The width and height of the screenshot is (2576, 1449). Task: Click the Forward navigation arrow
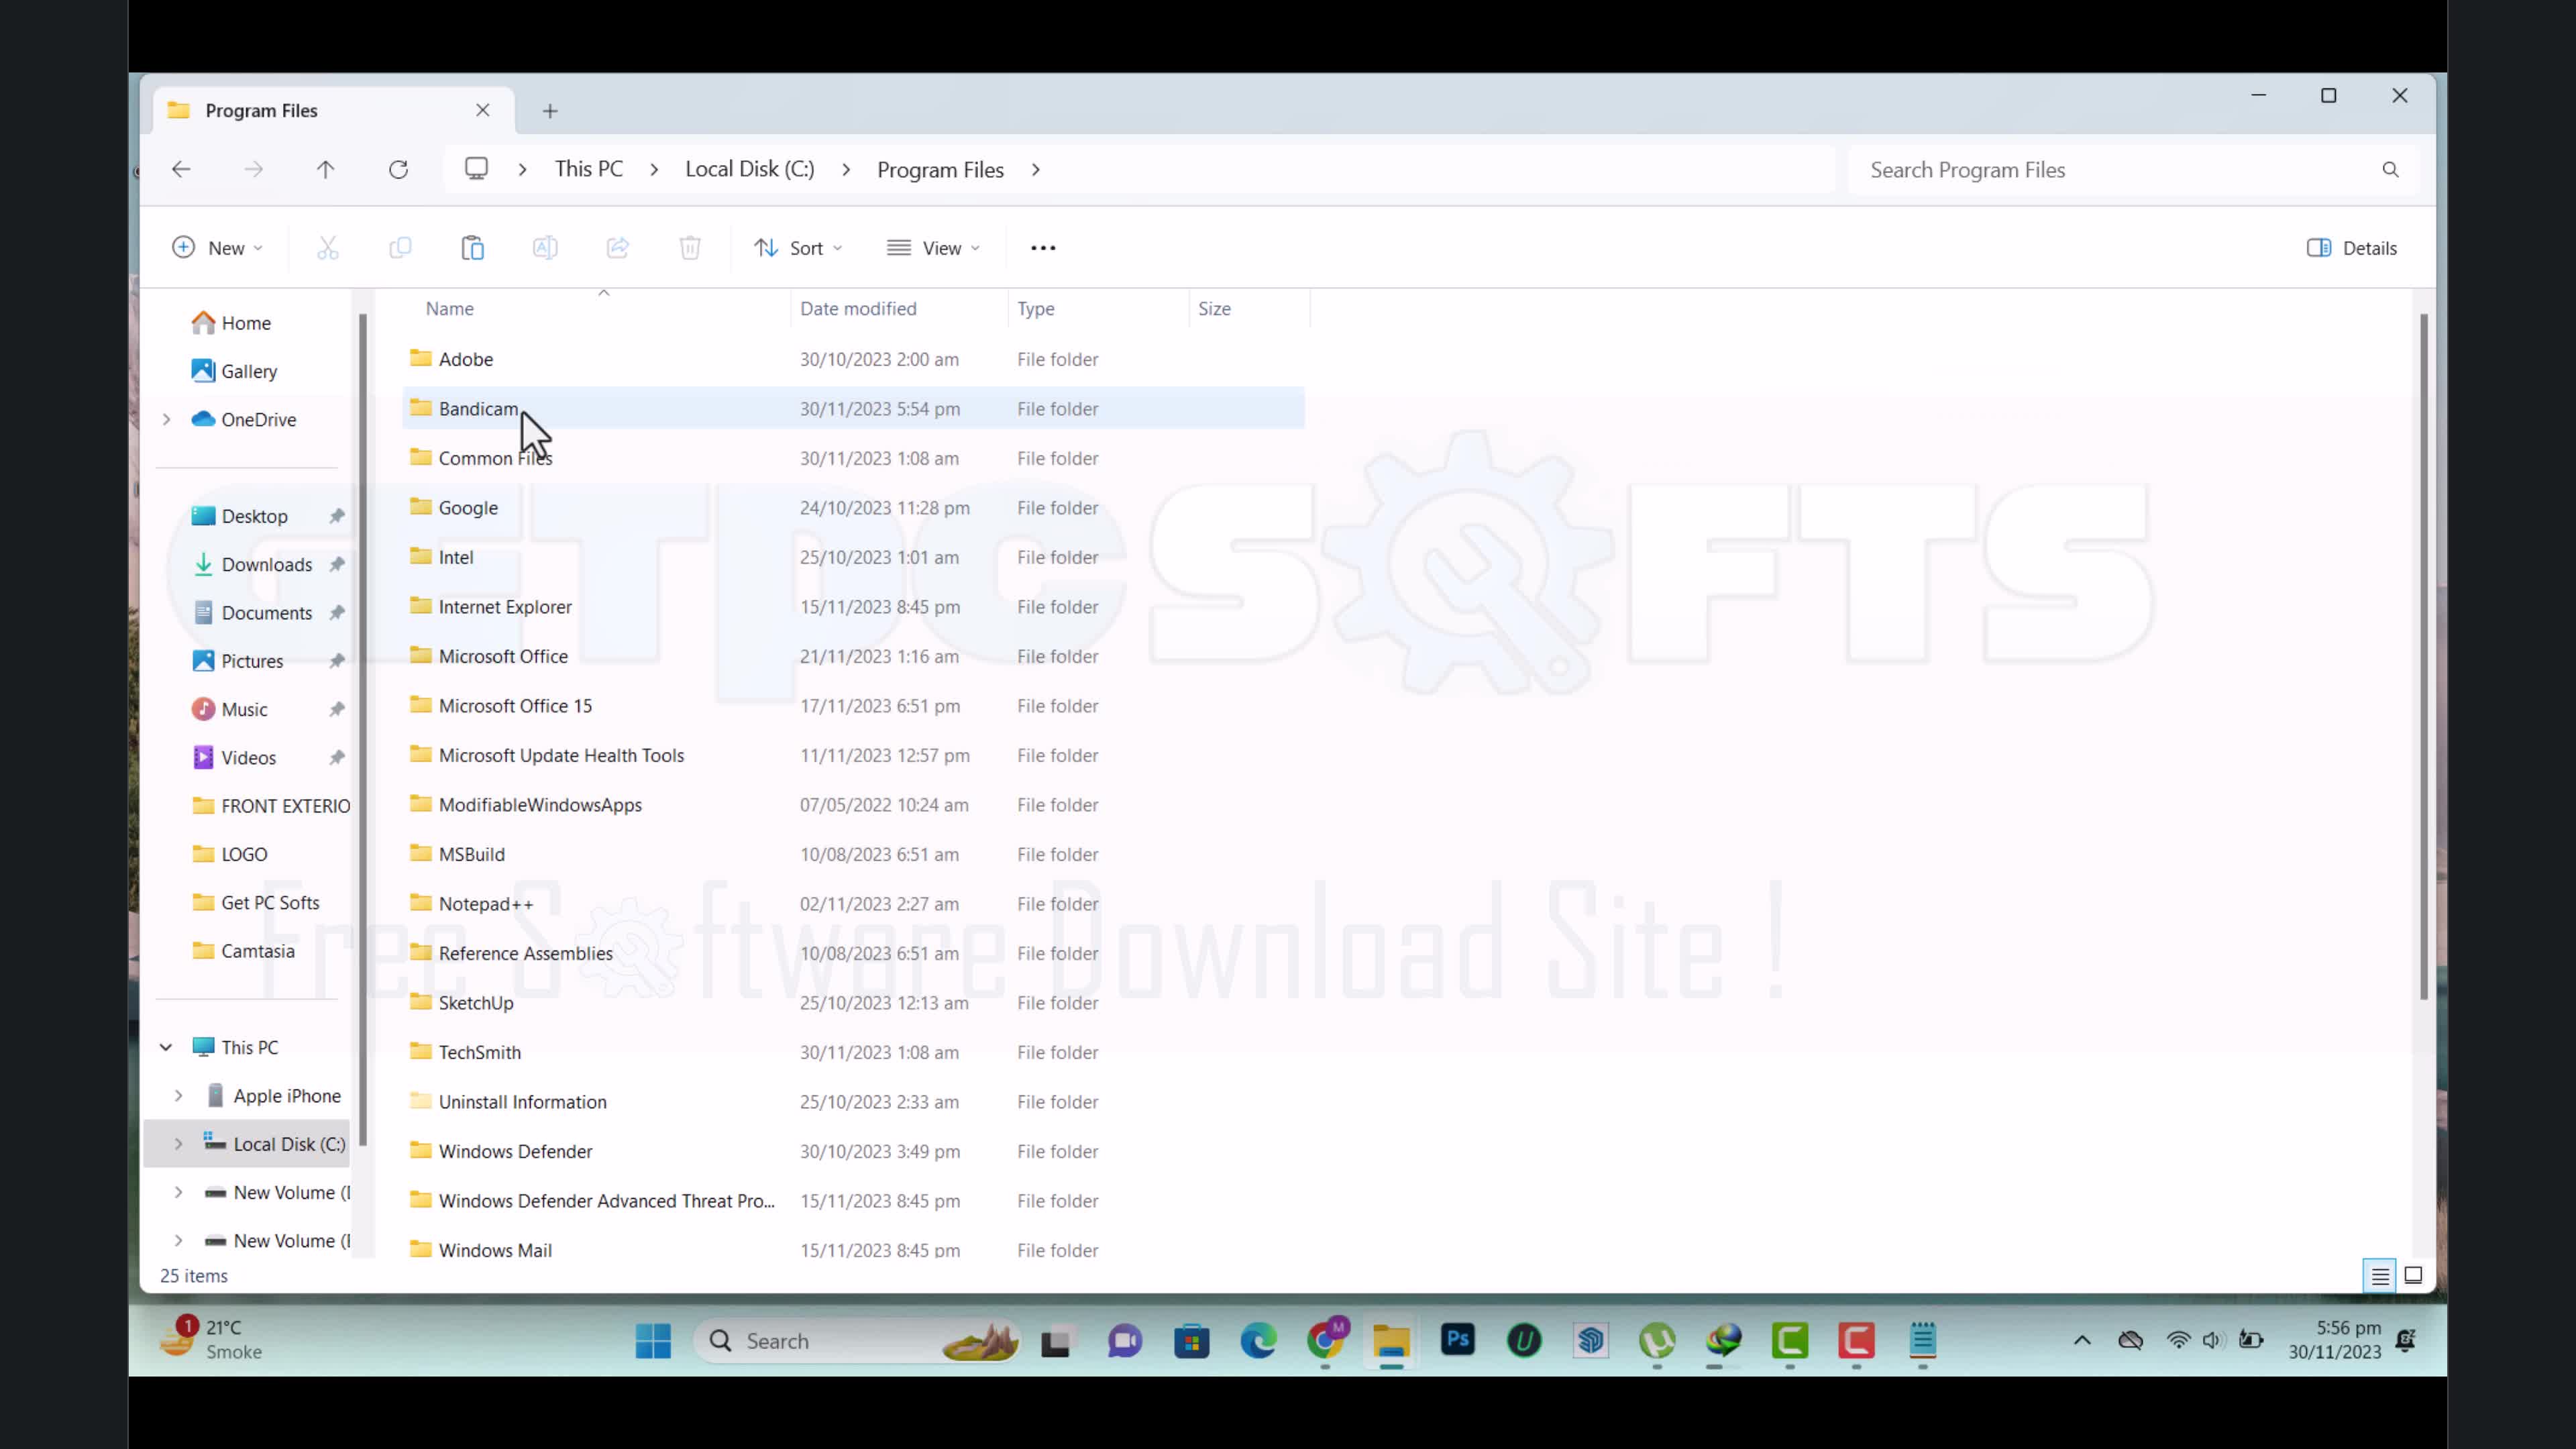[254, 170]
